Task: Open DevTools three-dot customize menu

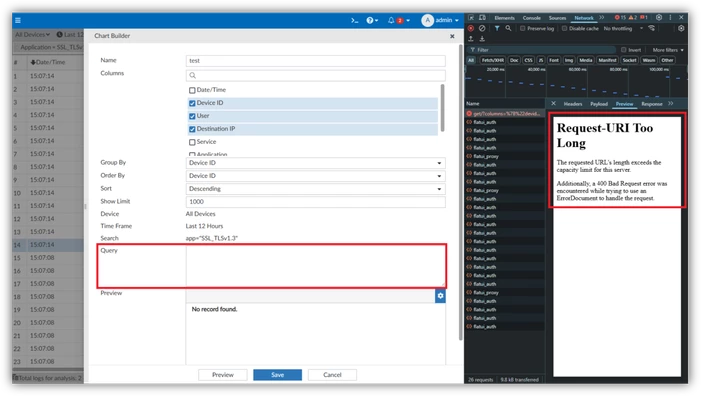Action: pyautogui.click(x=670, y=17)
